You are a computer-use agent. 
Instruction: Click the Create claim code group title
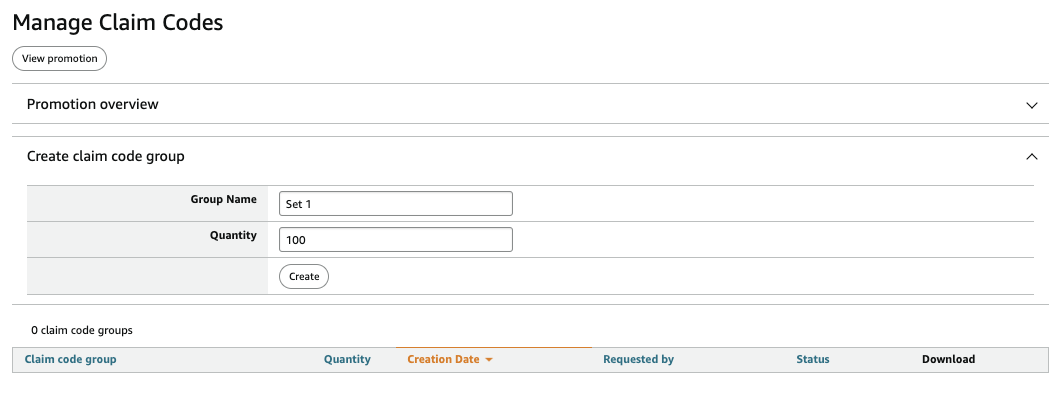point(105,156)
